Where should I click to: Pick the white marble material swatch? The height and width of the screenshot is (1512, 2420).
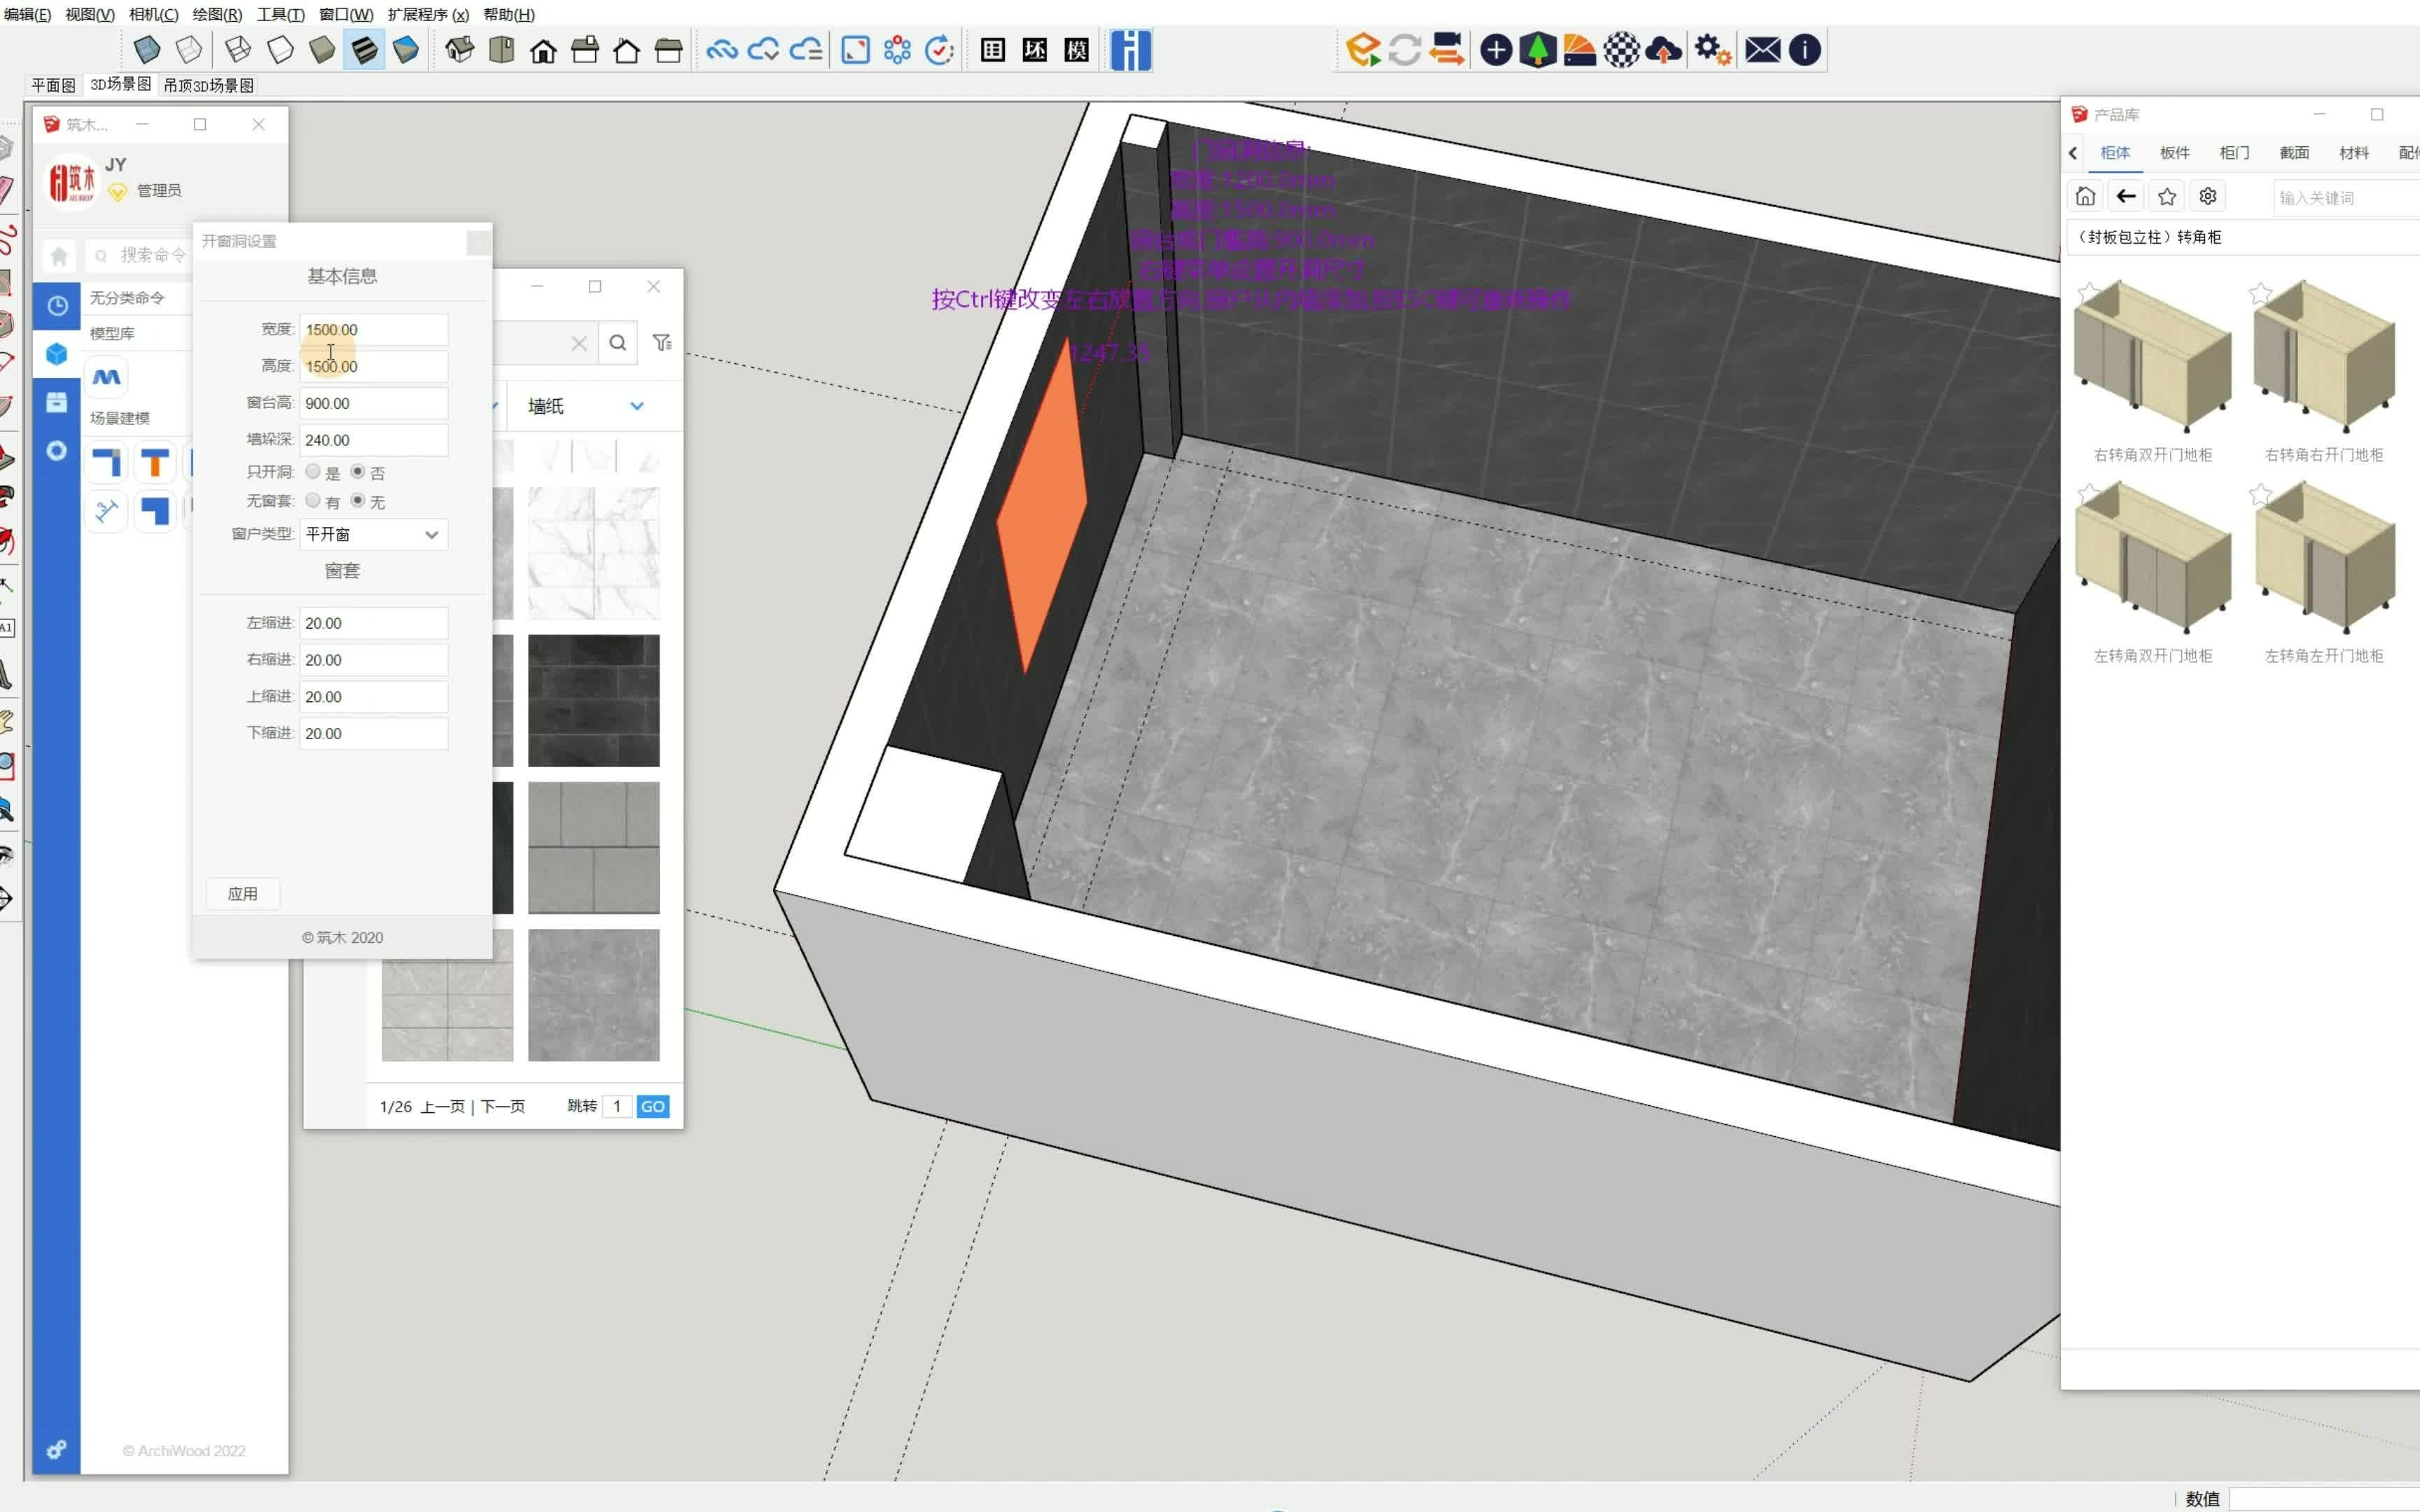coord(594,553)
